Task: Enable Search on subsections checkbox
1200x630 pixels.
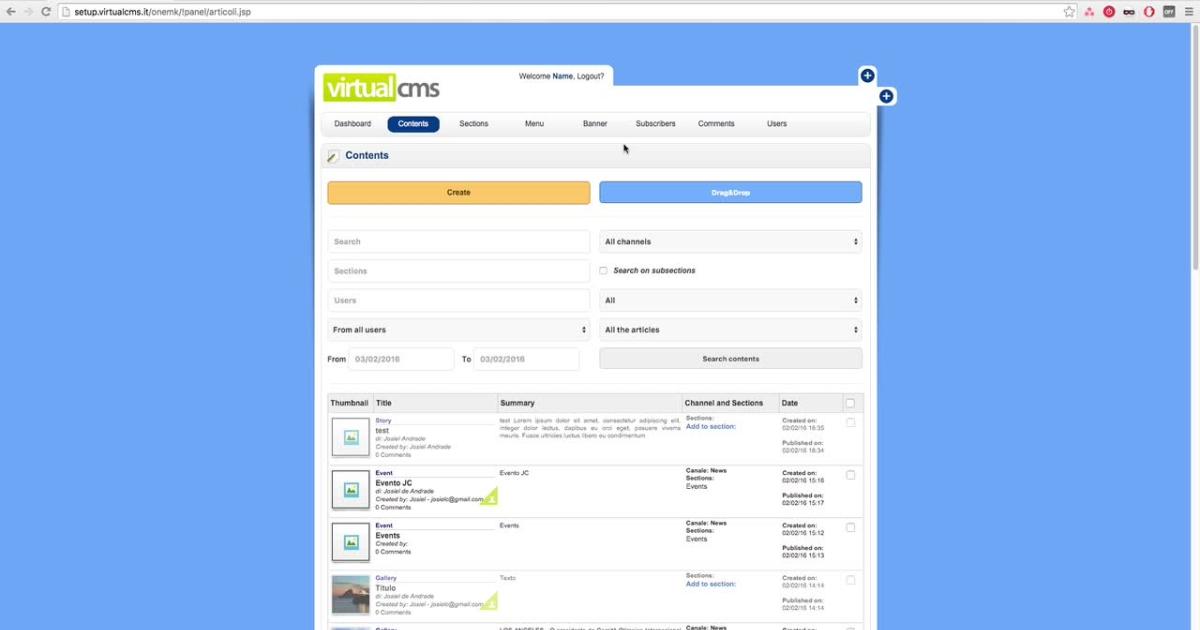Action: click(x=603, y=271)
